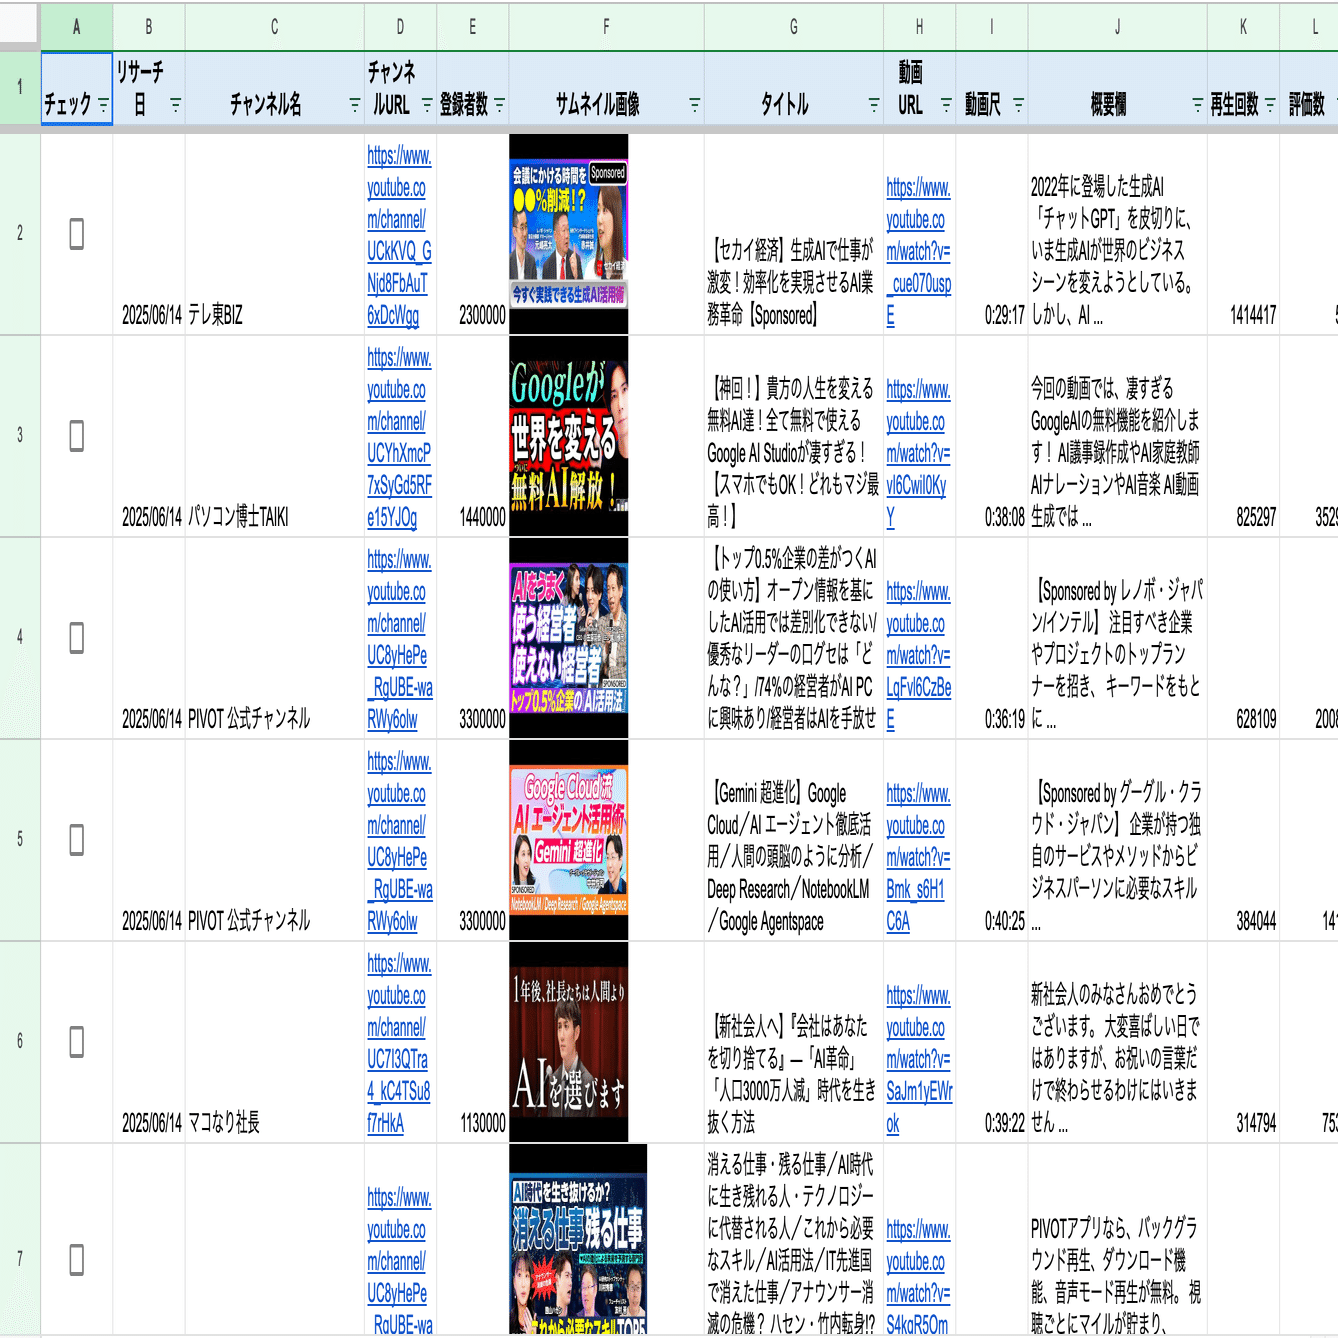
Task: Select the テレ東BIZ video thumbnail image
Action: (x=569, y=234)
